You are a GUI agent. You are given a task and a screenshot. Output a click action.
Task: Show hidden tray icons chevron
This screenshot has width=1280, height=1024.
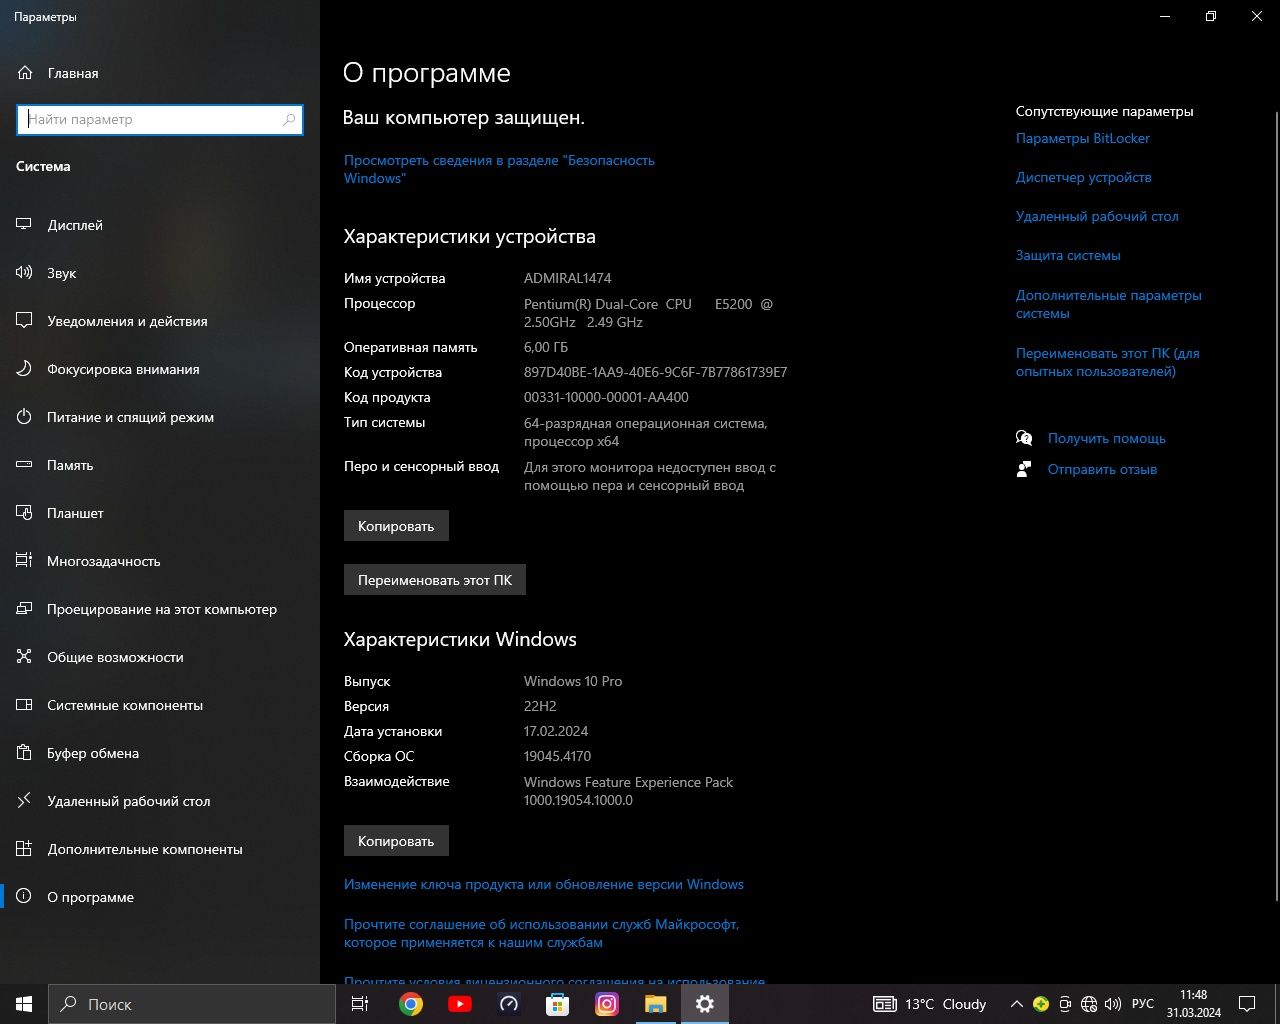(x=1017, y=1004)
